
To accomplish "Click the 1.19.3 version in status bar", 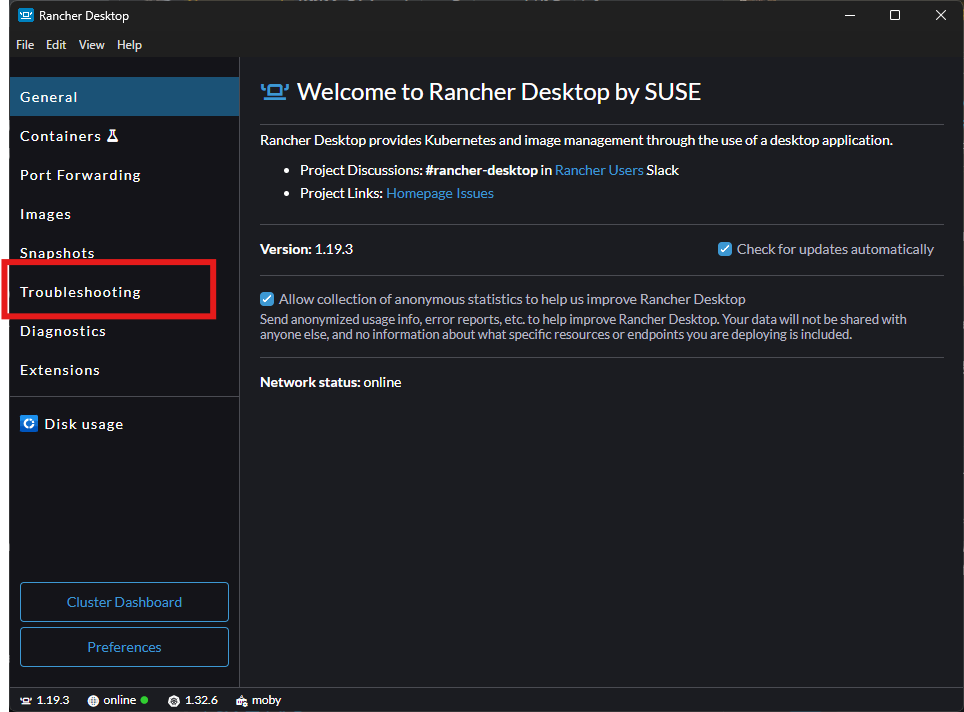I will [x=53, y=700].
